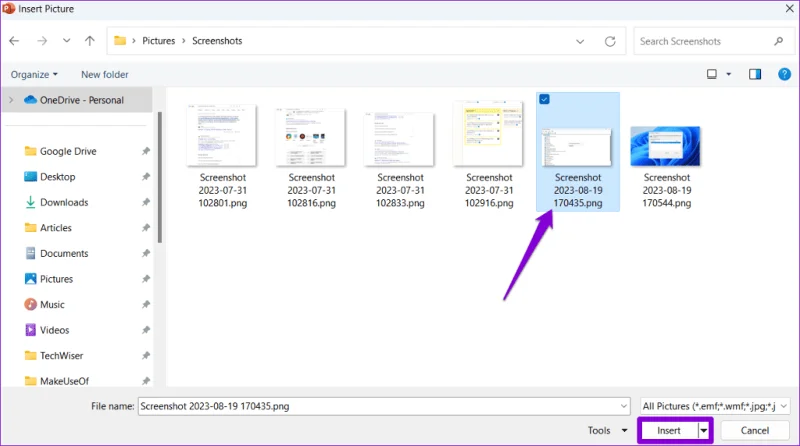Image resolution: width=800 pixels, height=446 pixels.
Task: Click the sidebar vertical scrollbar
Action: (160, 177)
